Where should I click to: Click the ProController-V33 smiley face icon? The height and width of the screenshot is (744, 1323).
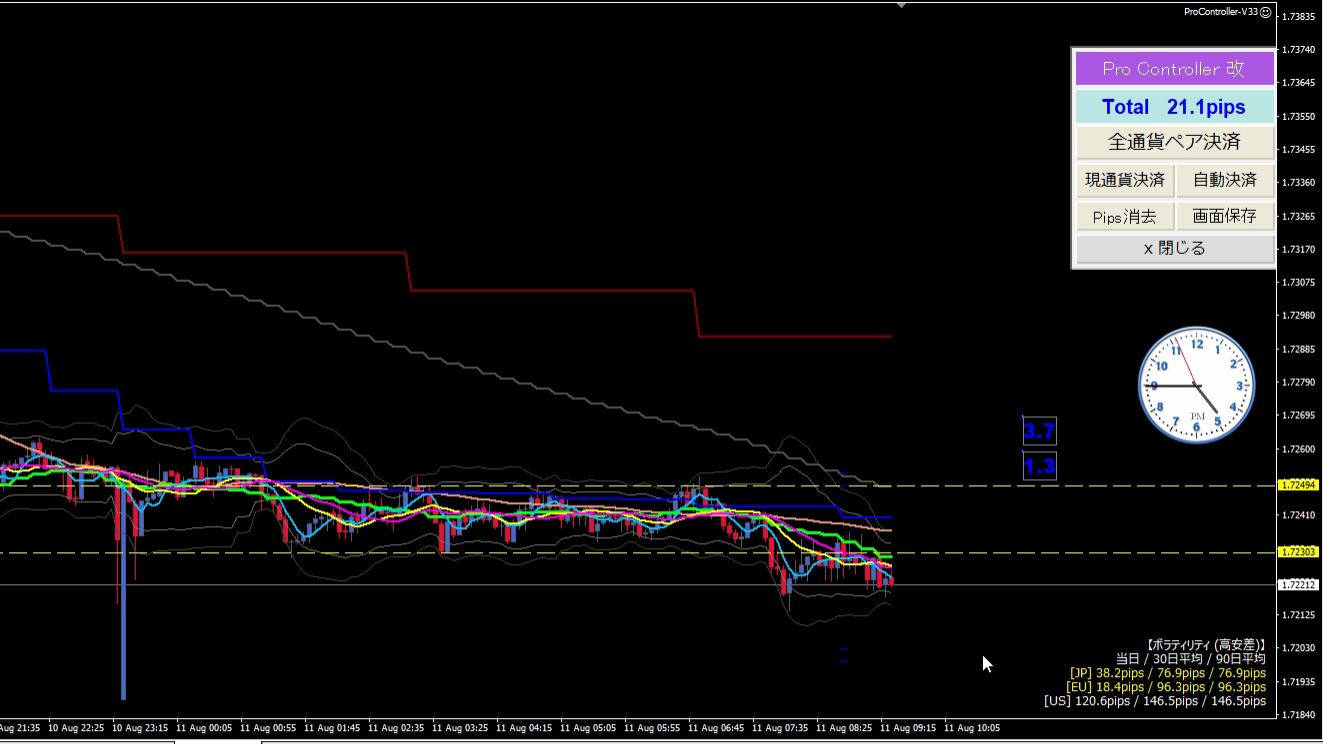(x=1266, y=12)
